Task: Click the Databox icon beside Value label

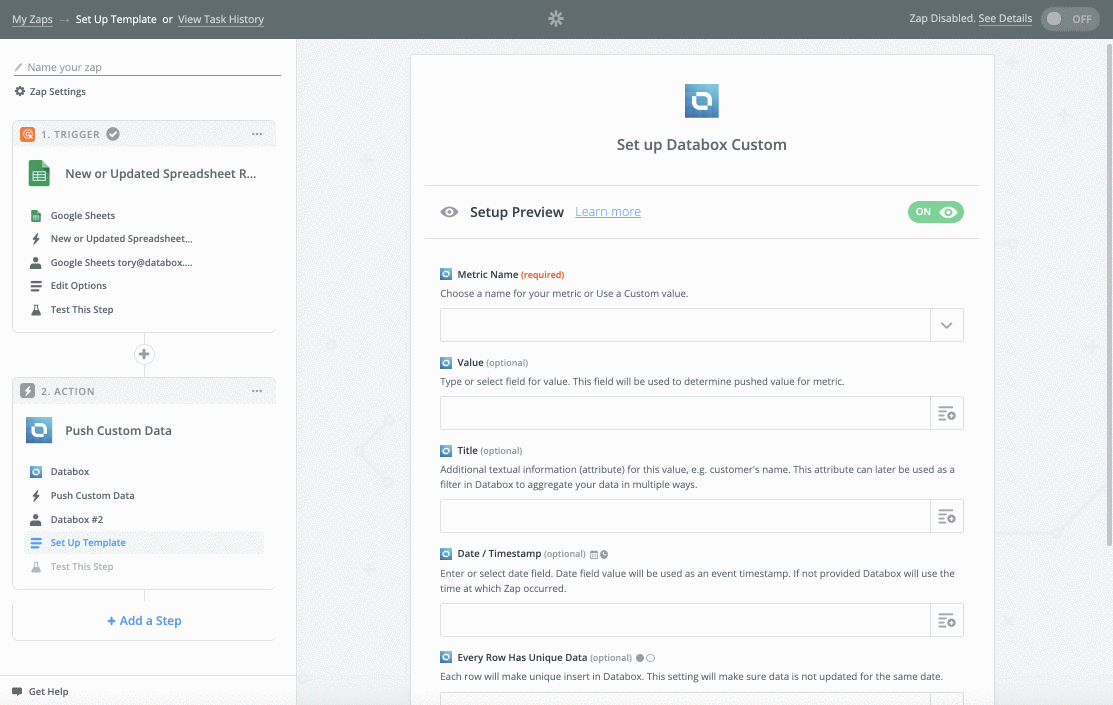Action: pos(446,363)
